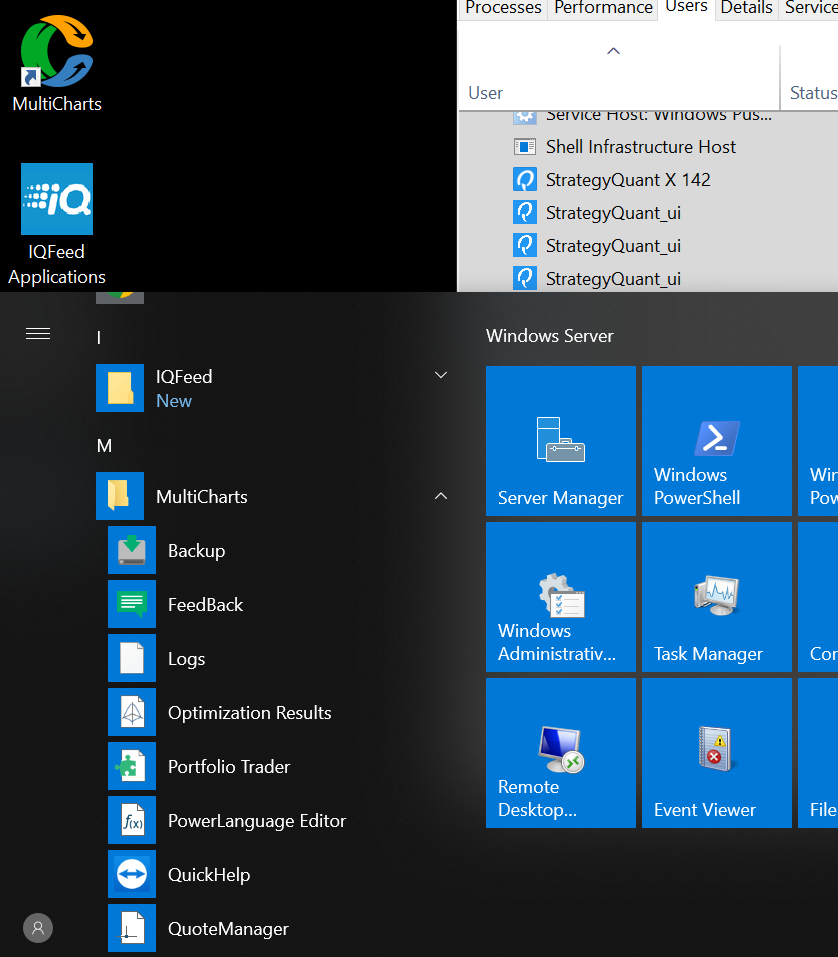Launch the Backup icon under MultiCharts
838x957 pixels.
(x=132, y=550)
